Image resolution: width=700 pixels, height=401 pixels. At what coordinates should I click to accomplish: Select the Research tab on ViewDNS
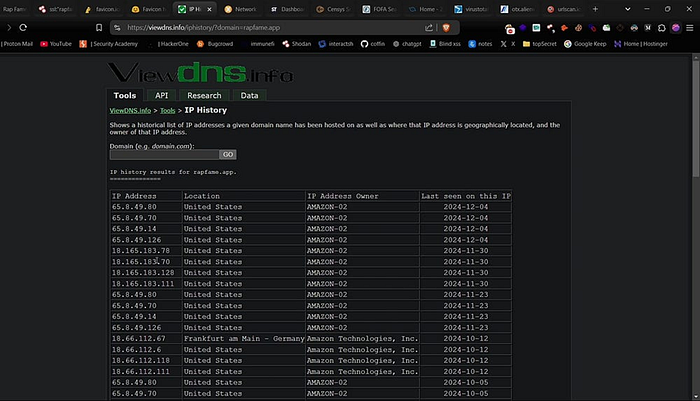click(x=204, y=96)
